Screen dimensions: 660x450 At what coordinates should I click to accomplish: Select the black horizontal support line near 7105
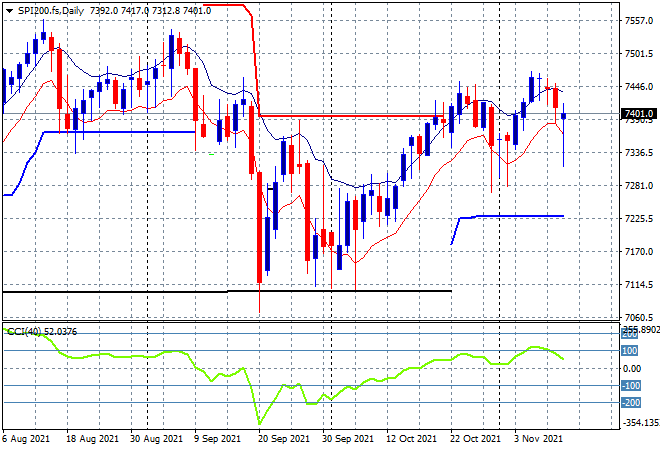coord(227,291)
